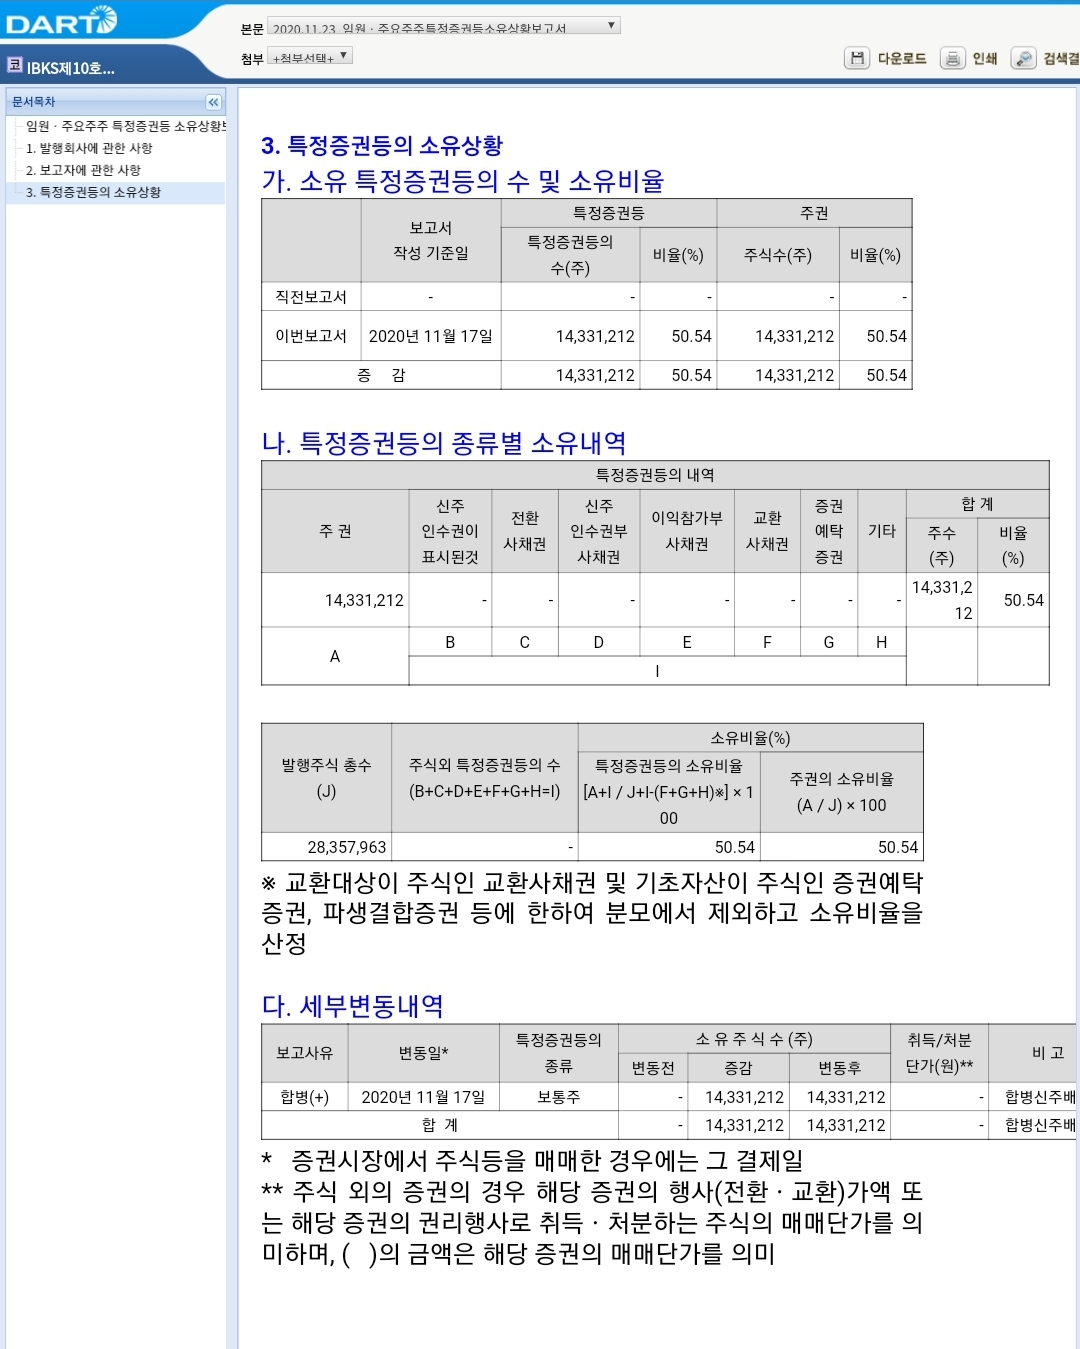Click the cell labeled 'H'

[882, 642]
